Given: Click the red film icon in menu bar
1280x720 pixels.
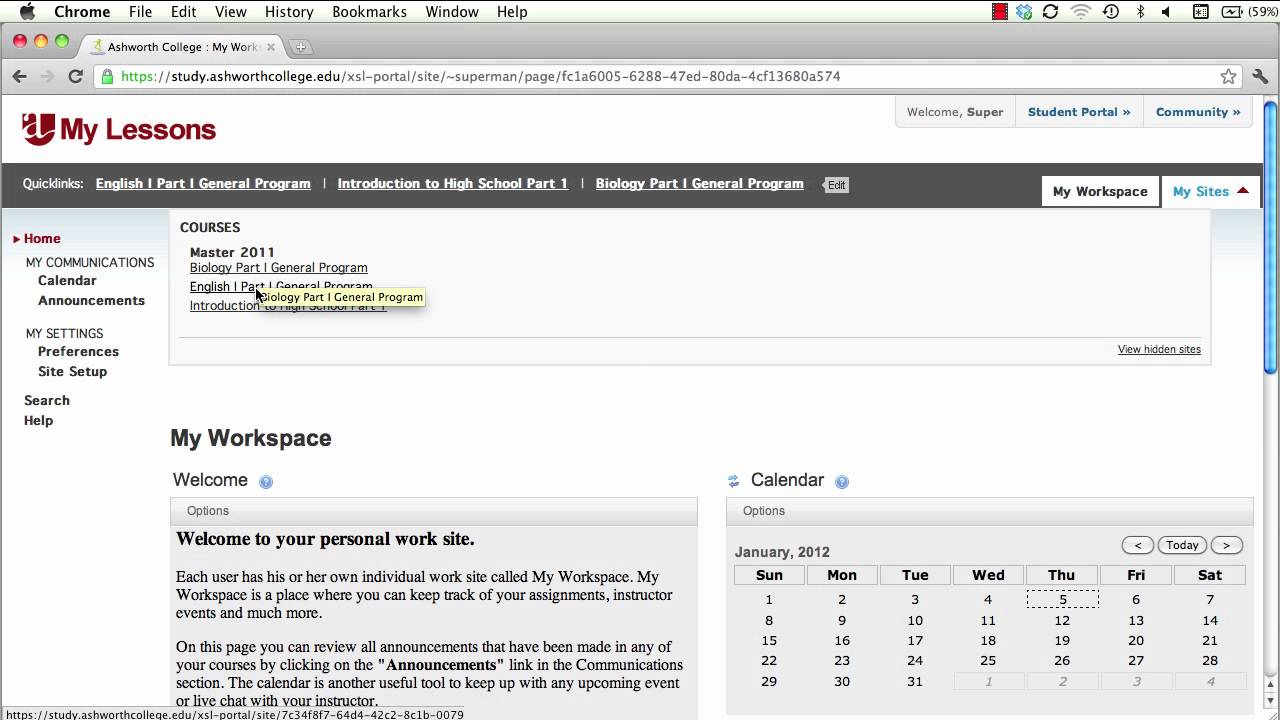Looking at the screenshot, I should (x=1000, y=12).
